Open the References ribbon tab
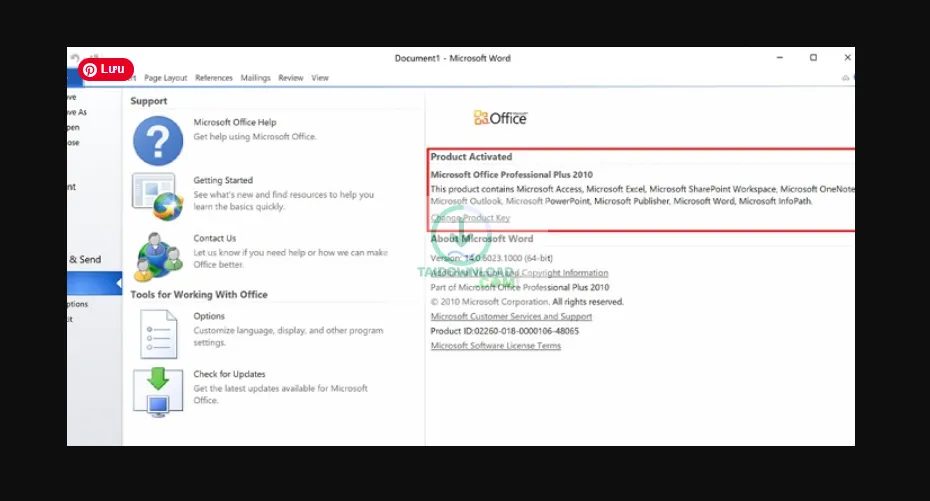The image size is (930, 501). tap(214, 78)
